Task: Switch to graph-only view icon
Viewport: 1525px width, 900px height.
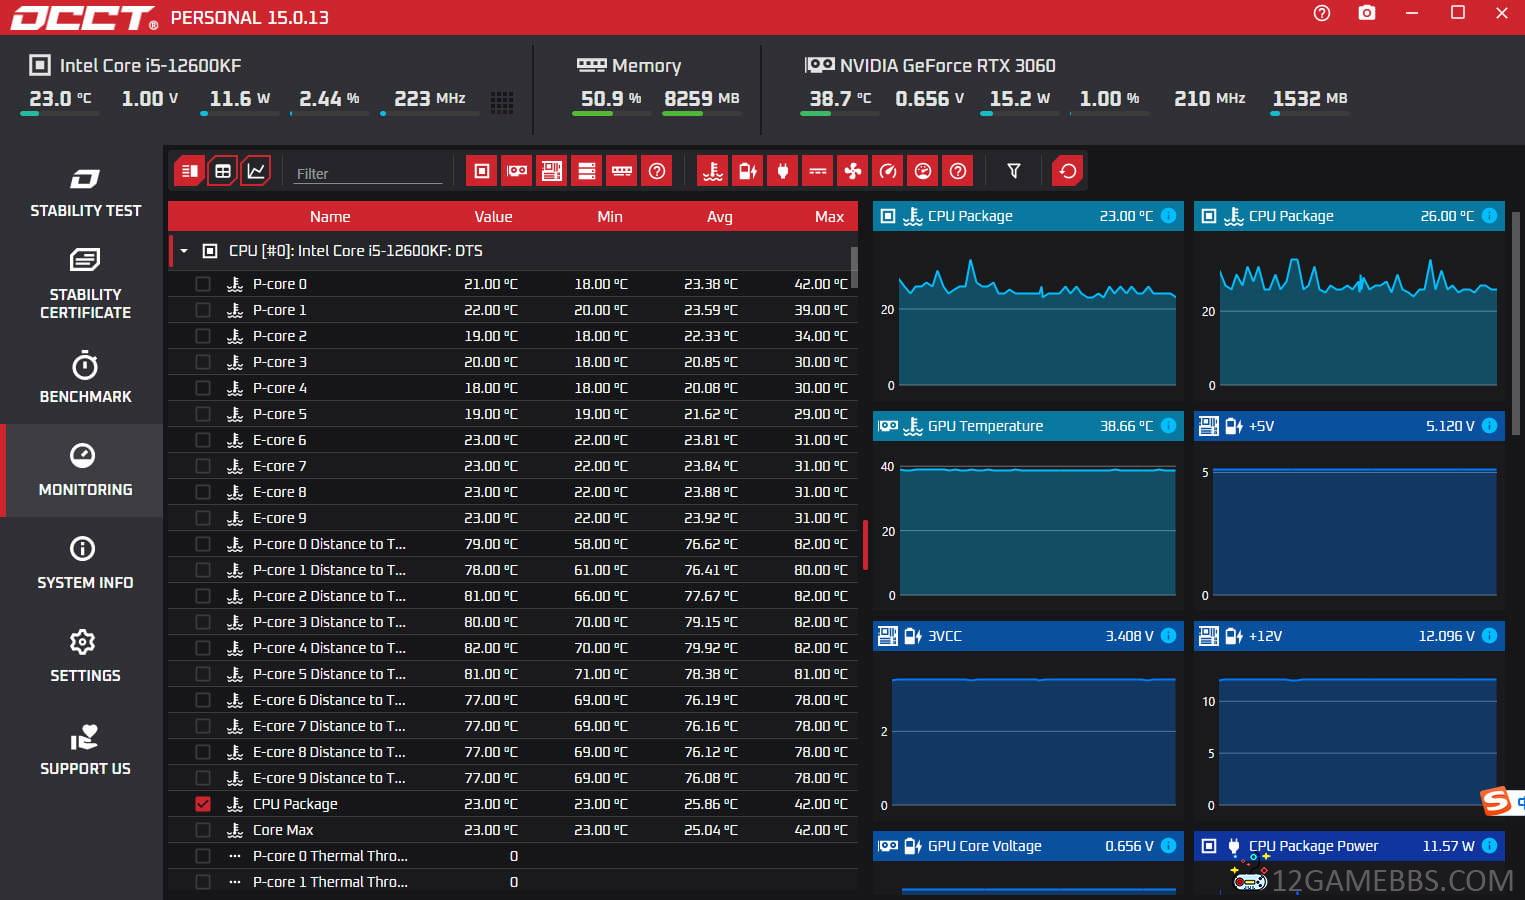Action: coord(256,171)
